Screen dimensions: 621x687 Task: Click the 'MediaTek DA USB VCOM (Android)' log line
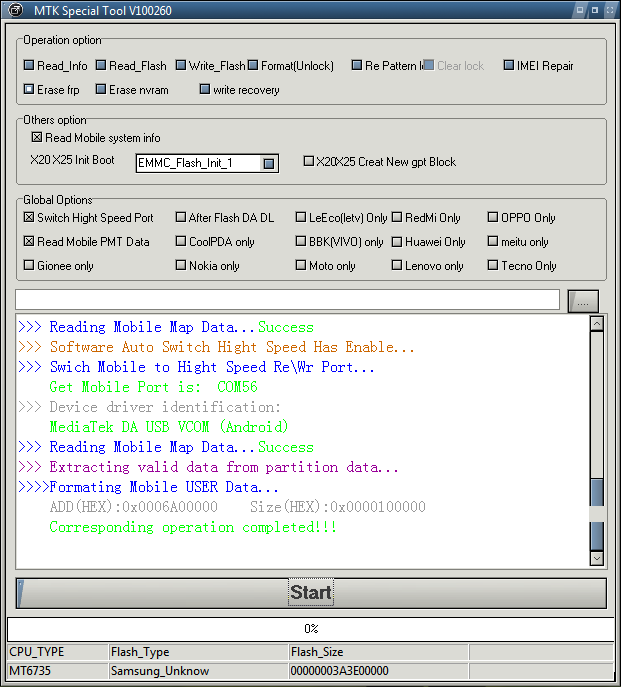[169, 427]
